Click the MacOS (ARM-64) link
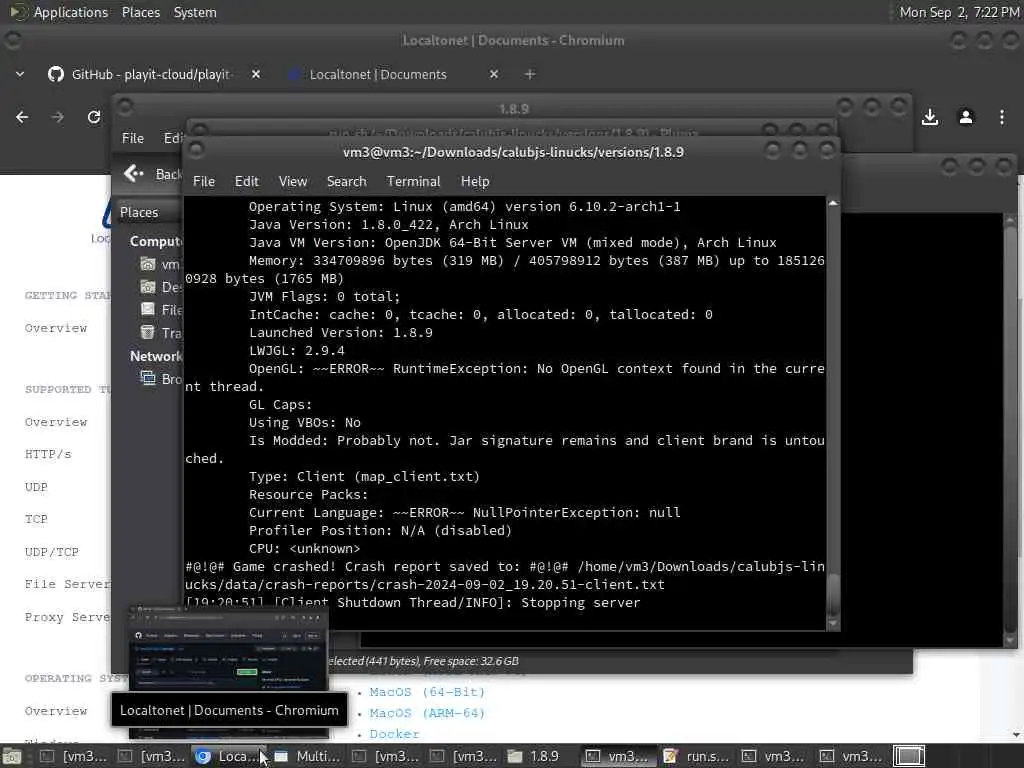 [427, 713]
